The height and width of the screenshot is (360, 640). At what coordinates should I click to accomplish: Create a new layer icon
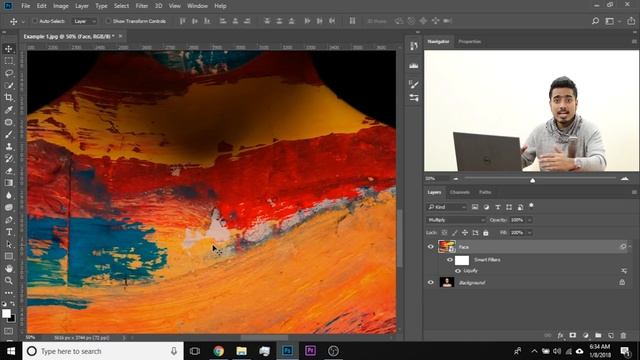(x=611, y=335)
